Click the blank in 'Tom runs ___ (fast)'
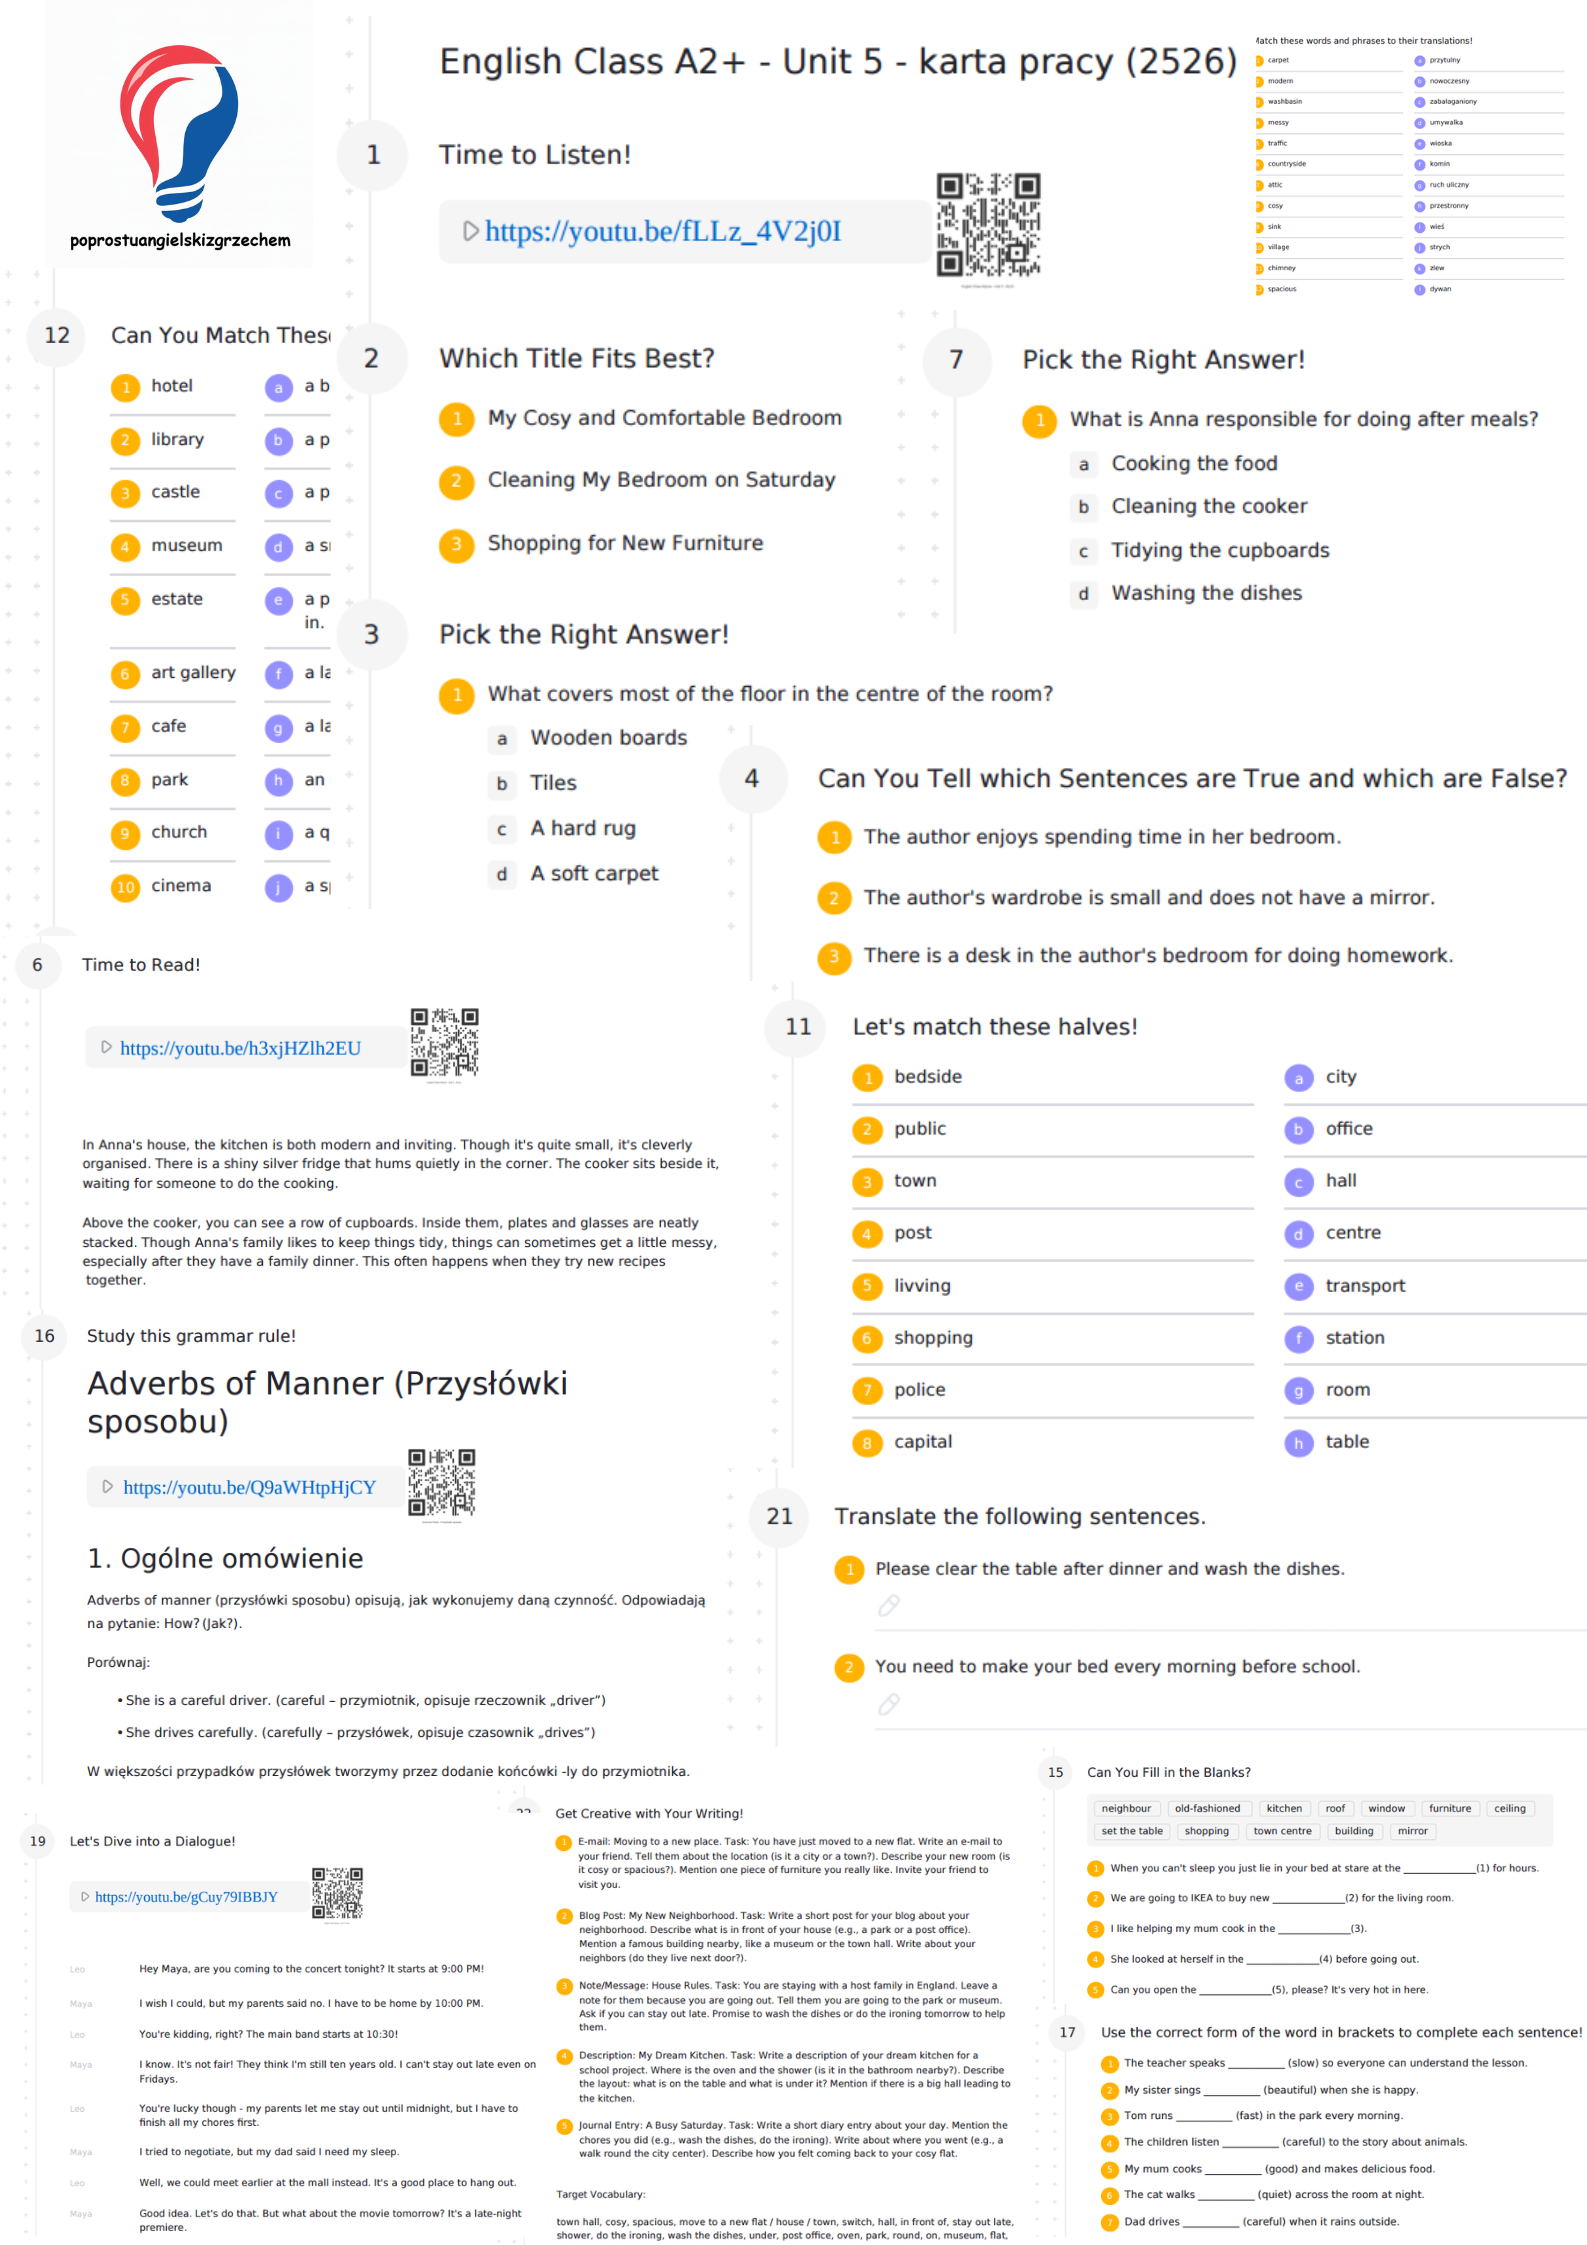Screen dimensions: 1587x2245 (x=1204, y=2116)
